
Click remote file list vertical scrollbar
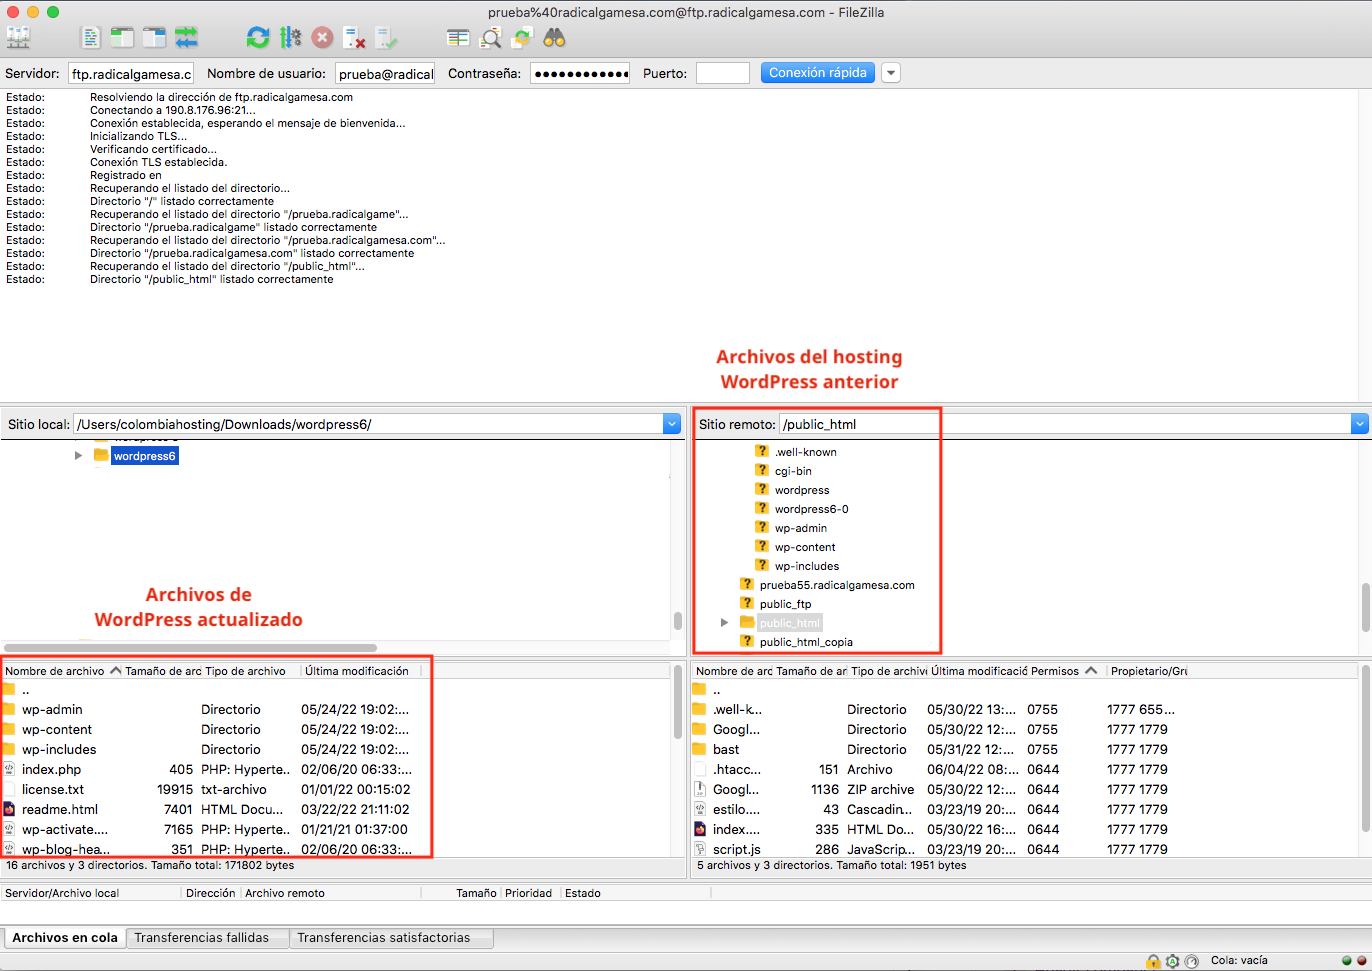(1365, 748)
